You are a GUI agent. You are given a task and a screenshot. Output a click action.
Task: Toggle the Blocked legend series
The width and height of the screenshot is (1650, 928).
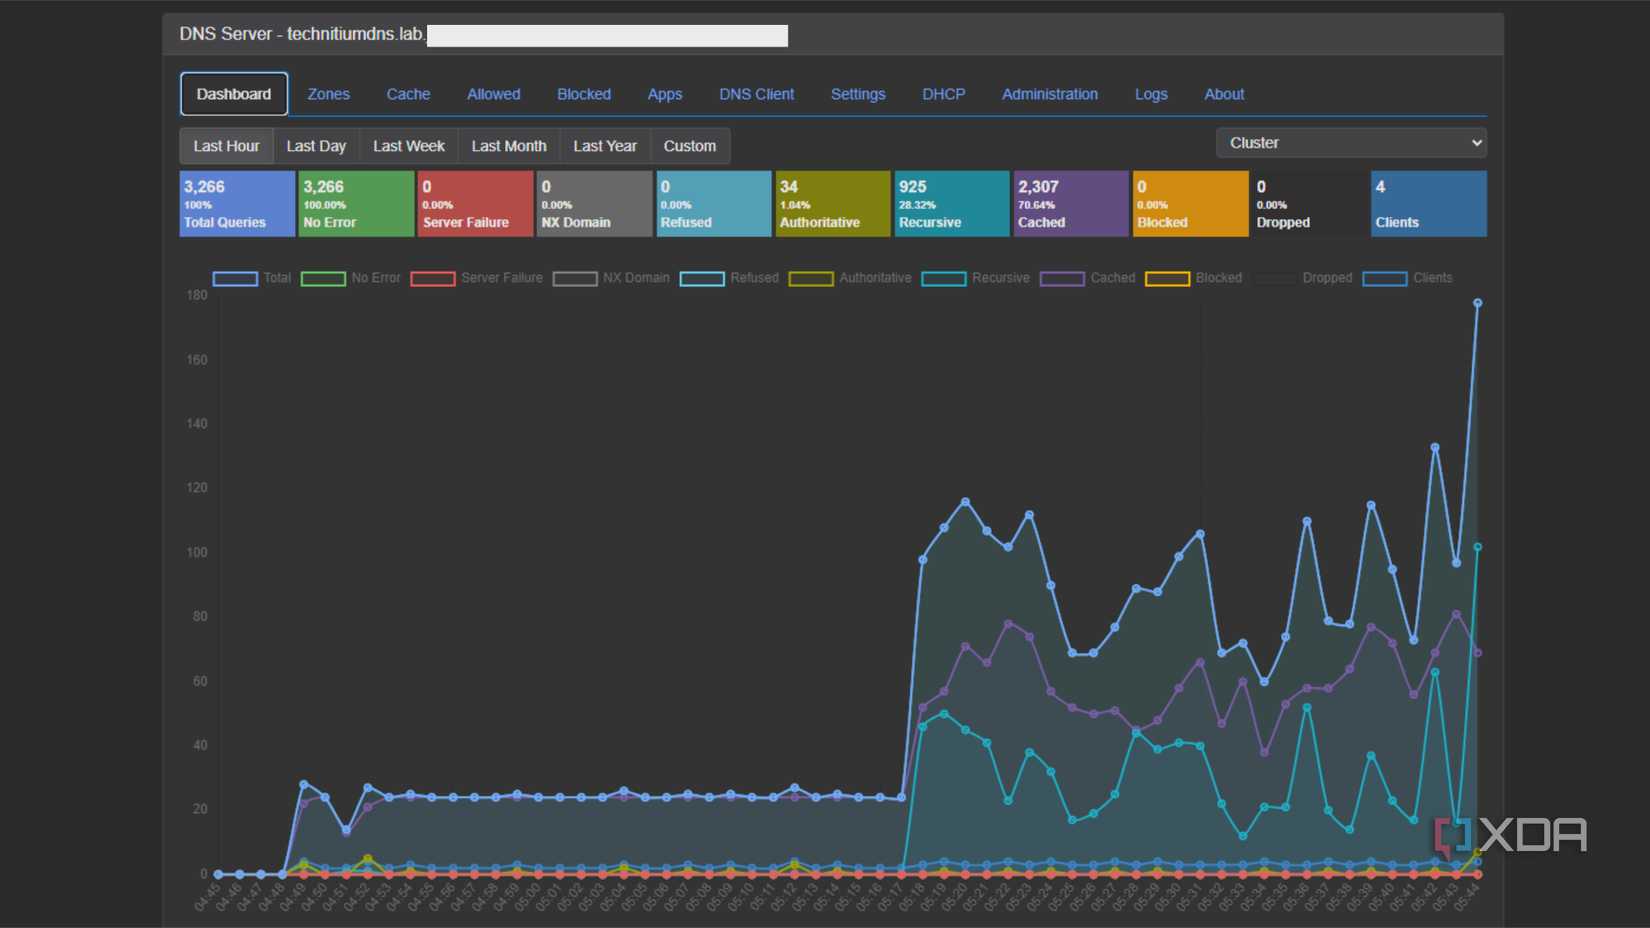tap(1194, 278)
